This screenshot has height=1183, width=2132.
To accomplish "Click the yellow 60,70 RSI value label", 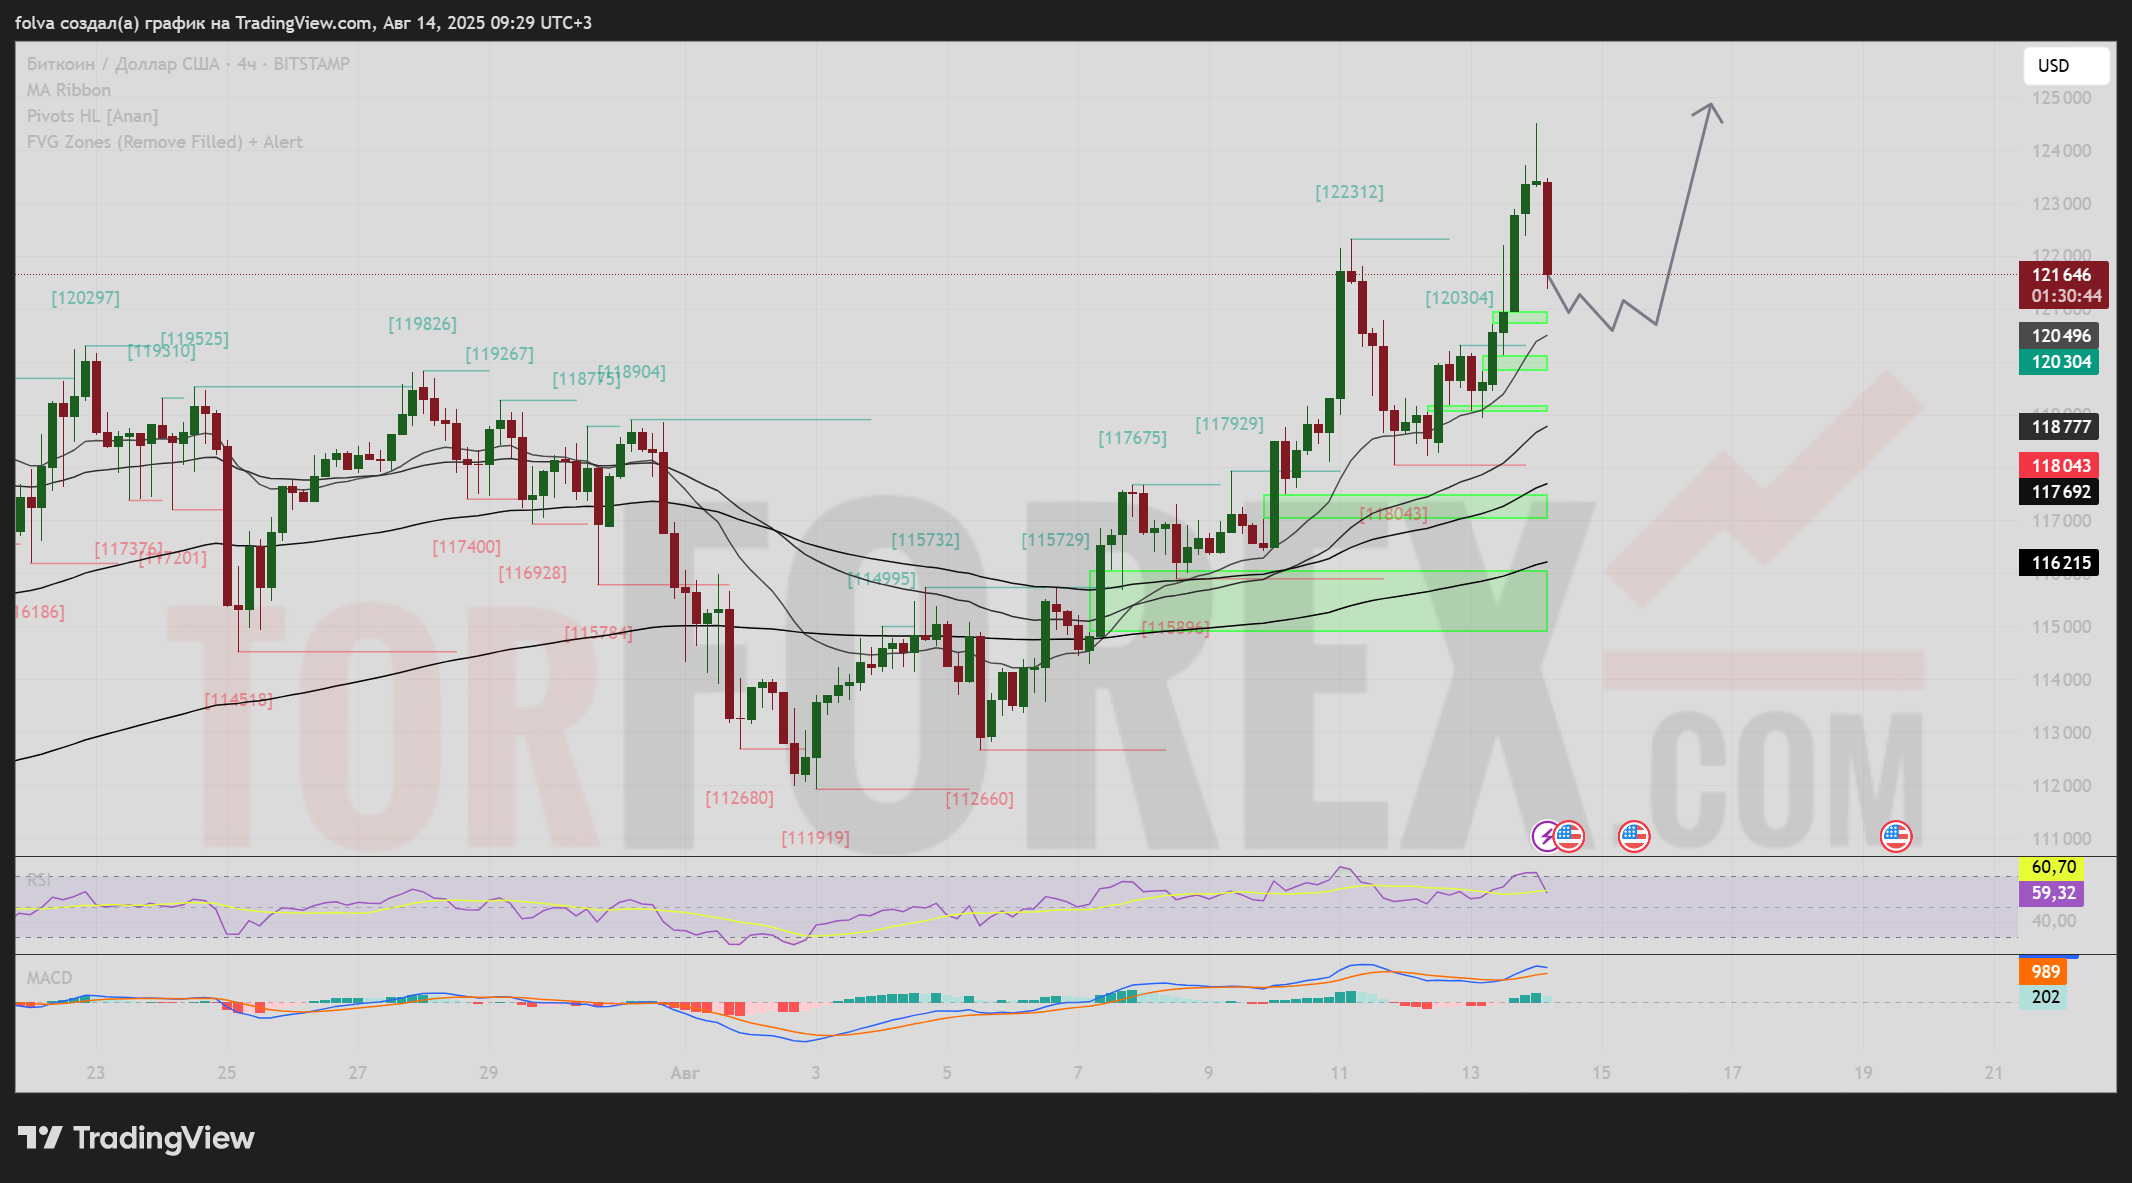I will coord(2053,867).
